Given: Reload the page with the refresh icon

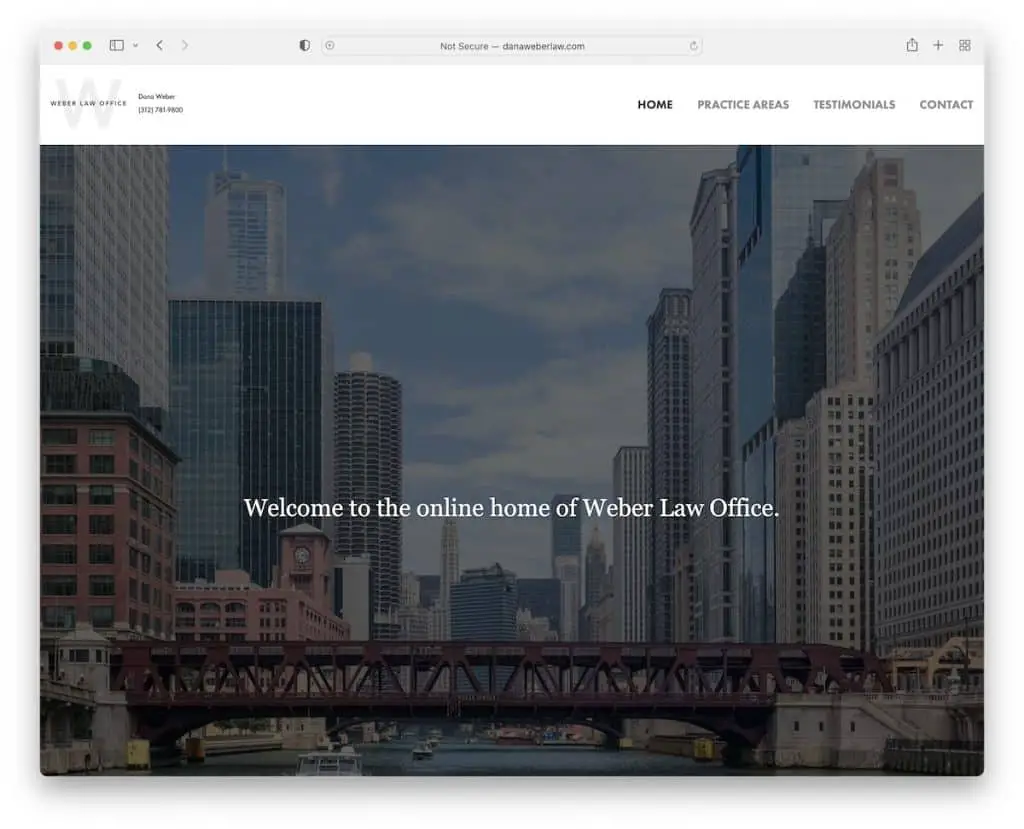Looking at the screenshot, I should [694, 46].
